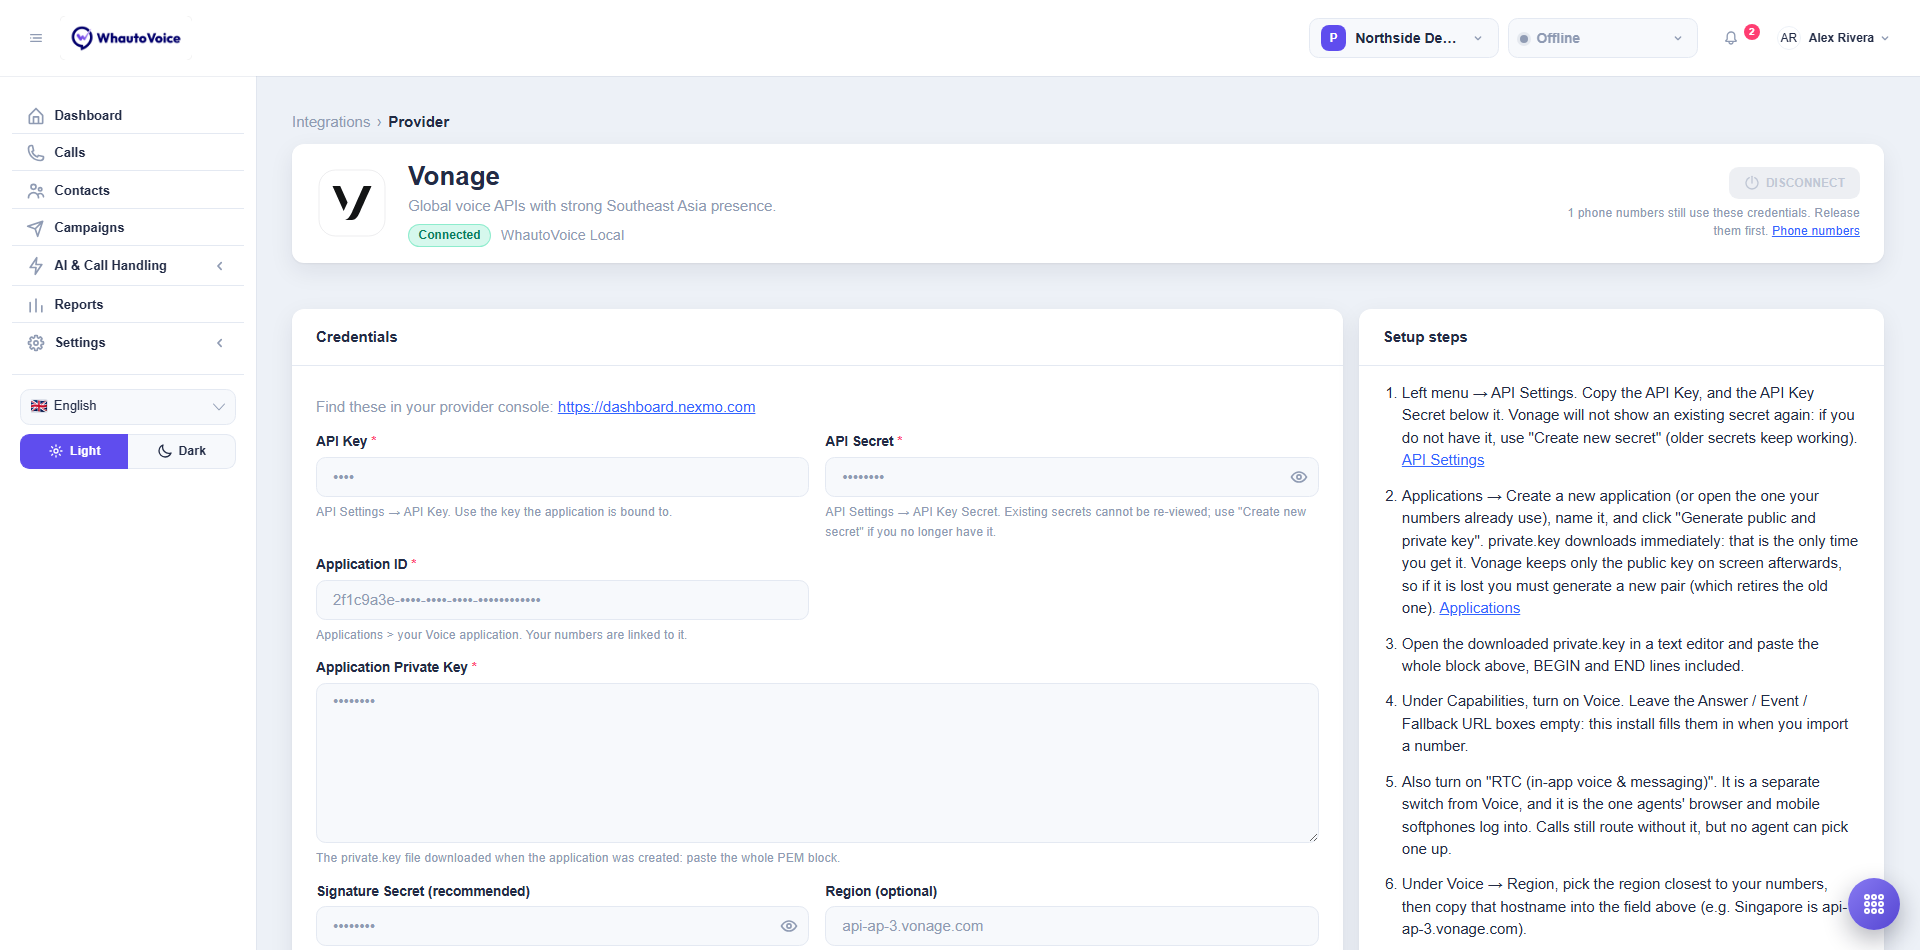Image resolution: width=1920 pixels, height=950 pixels.
Task: Open the Reports menu item
Action: [x=128, y=305]
